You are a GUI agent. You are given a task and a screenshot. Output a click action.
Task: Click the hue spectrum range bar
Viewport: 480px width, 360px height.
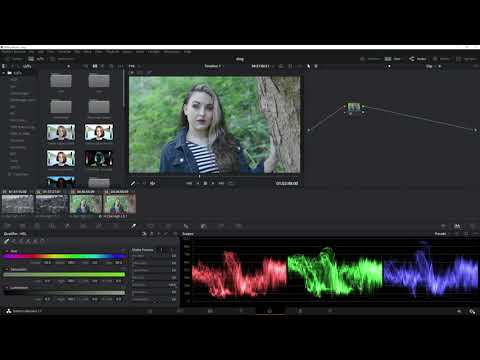coord(65,256)
